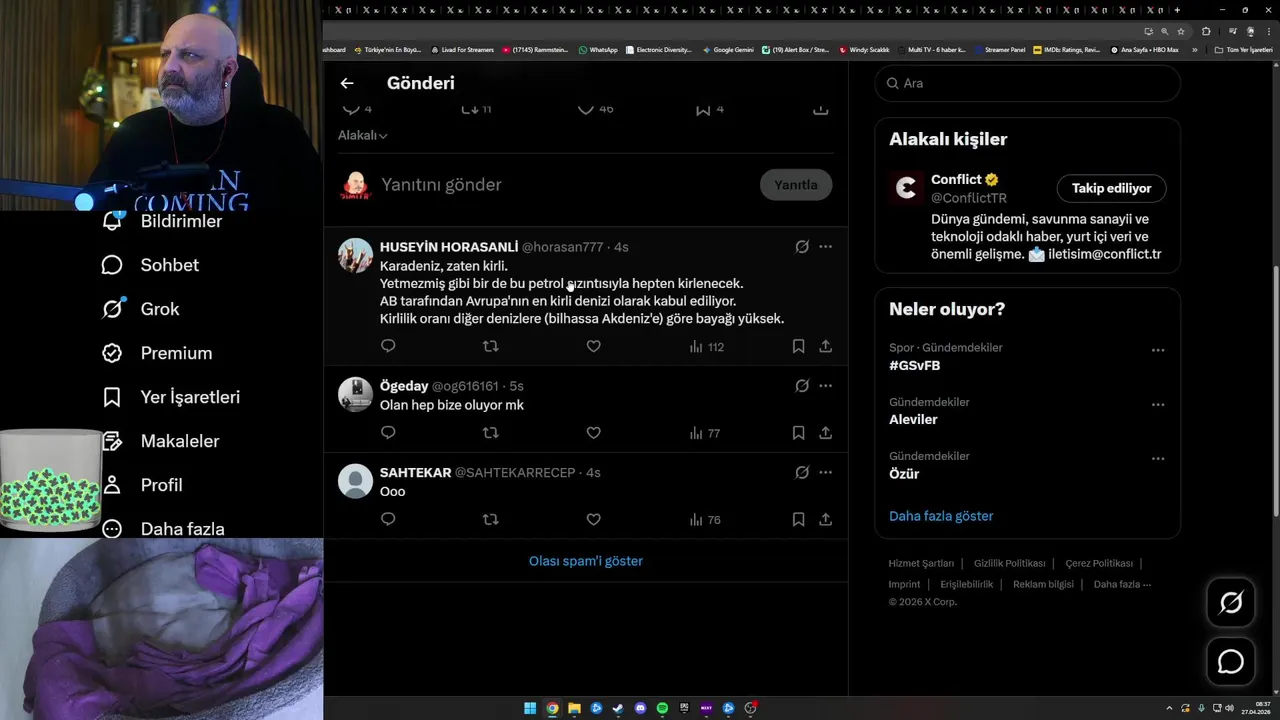
Task: Open more options on HUSEYİN HORASANLİ's post
Action: pyautogui.click(x=825, y=247)
